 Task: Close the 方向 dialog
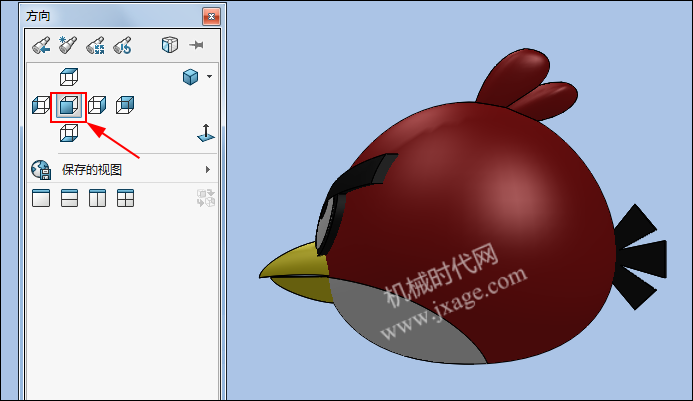(x=211, y=17)
